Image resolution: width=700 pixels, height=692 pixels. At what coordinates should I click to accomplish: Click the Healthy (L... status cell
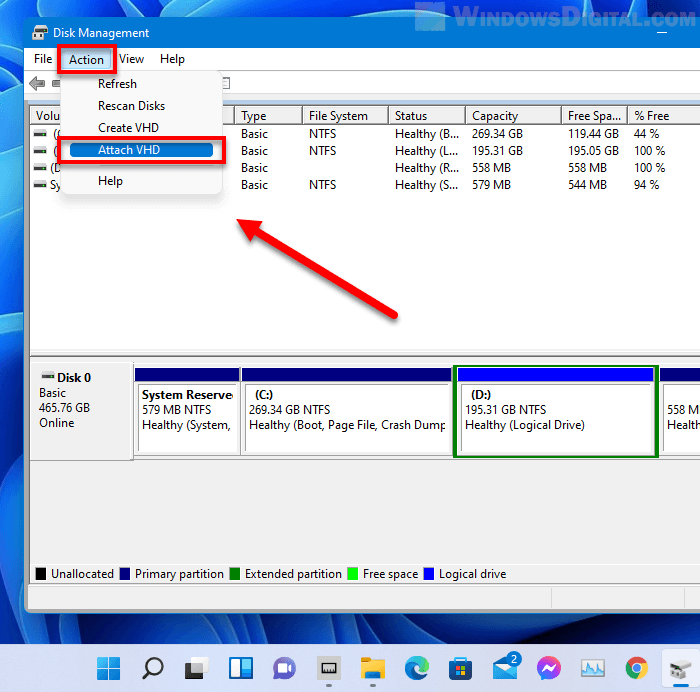[427, 150]
